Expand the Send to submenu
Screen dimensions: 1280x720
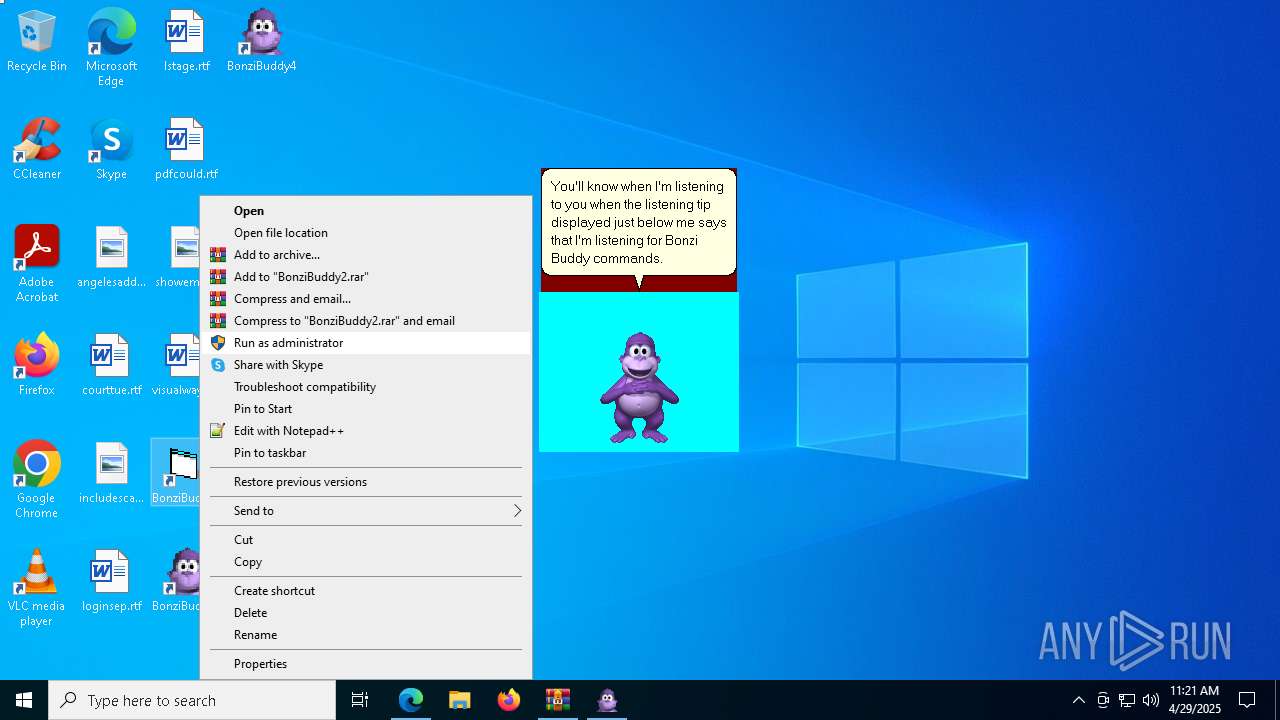[366, 511]
